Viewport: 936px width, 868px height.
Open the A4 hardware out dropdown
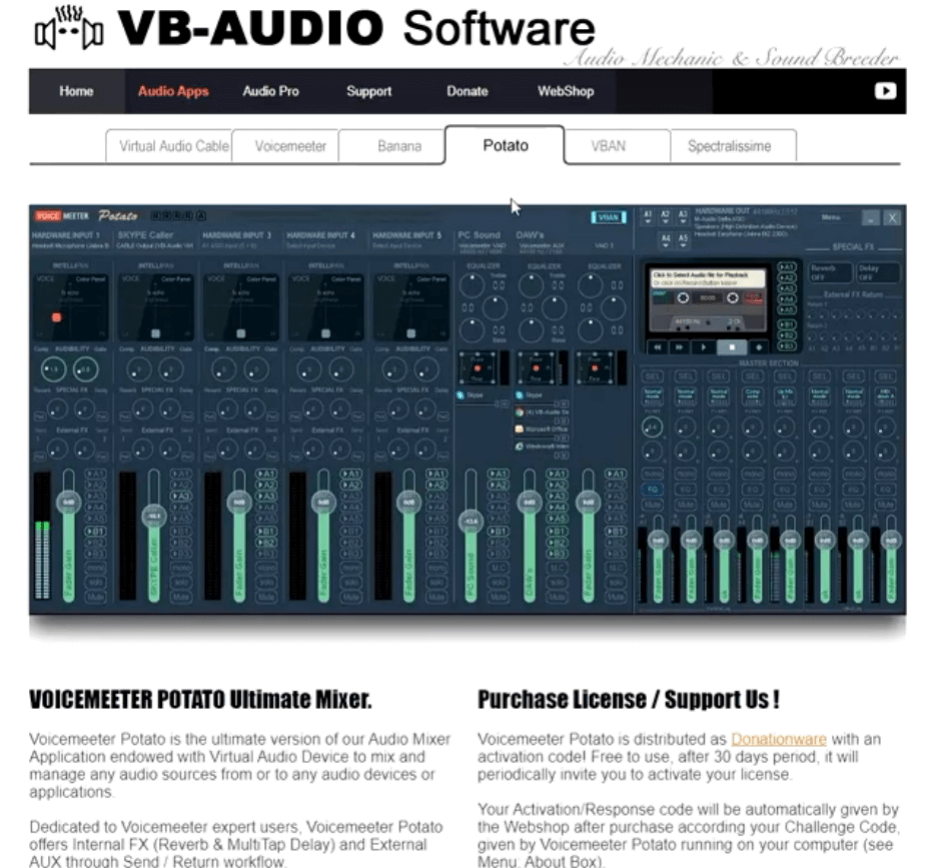666,241
